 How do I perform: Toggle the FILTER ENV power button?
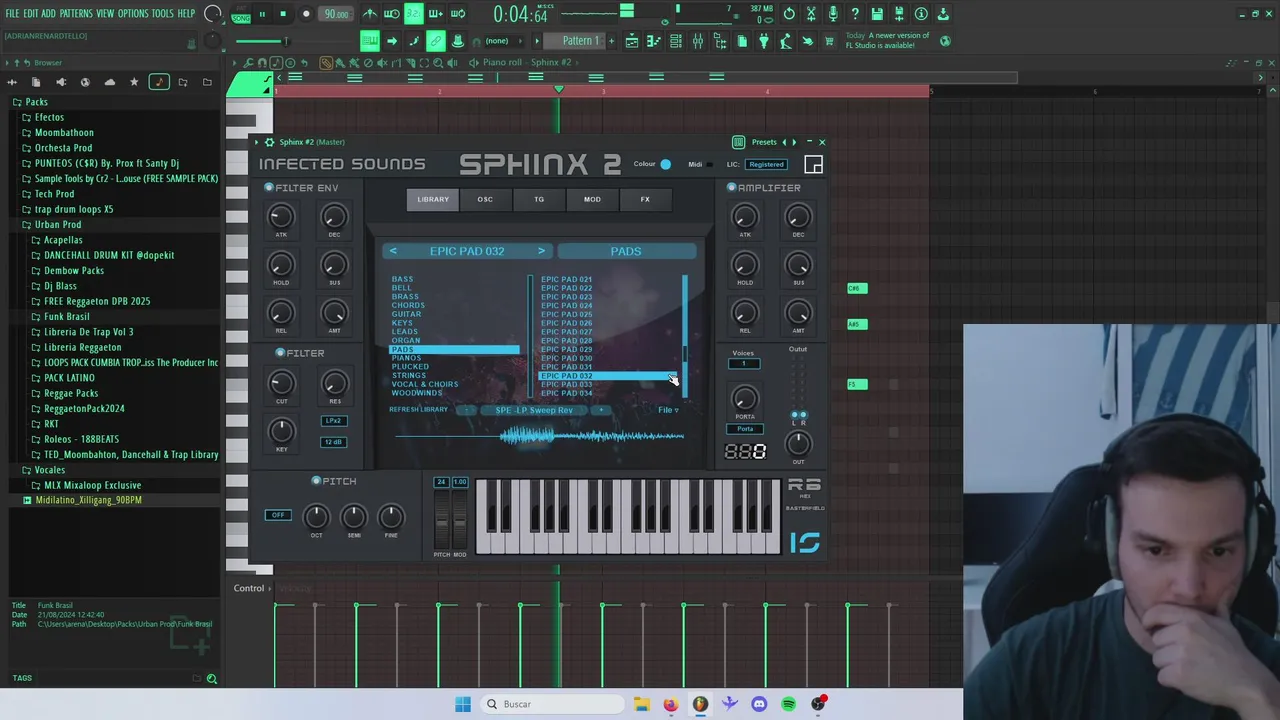click(x=268, y=188)
